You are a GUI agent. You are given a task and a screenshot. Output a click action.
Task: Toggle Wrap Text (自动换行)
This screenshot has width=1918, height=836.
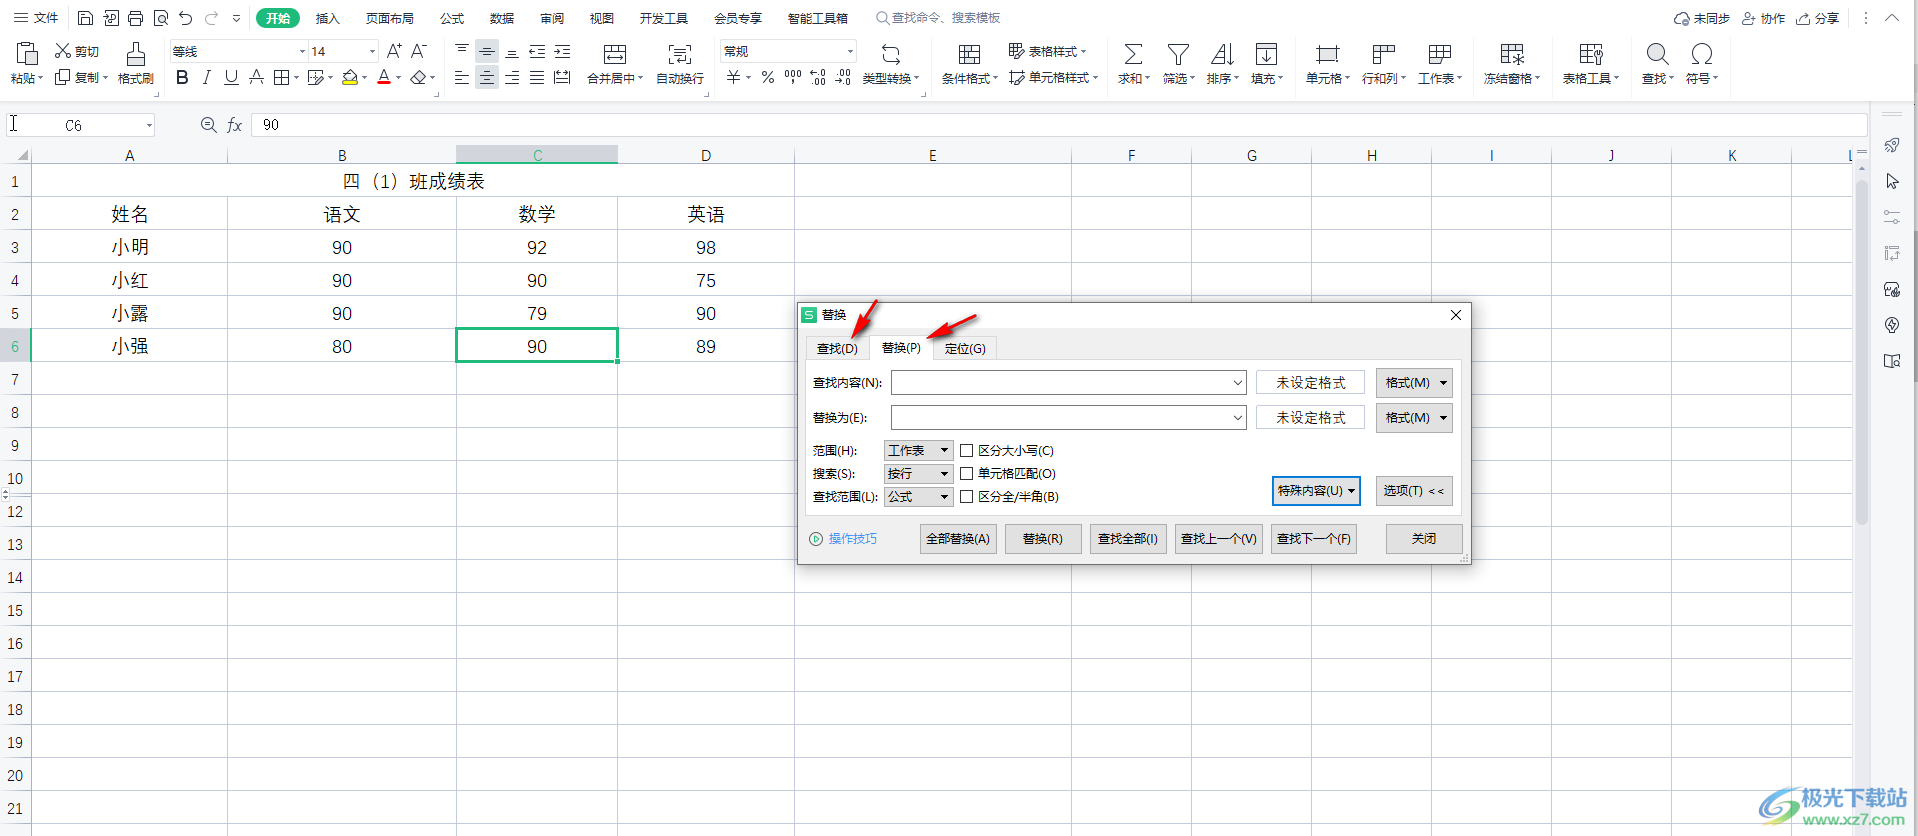click(x=680, y=63)
